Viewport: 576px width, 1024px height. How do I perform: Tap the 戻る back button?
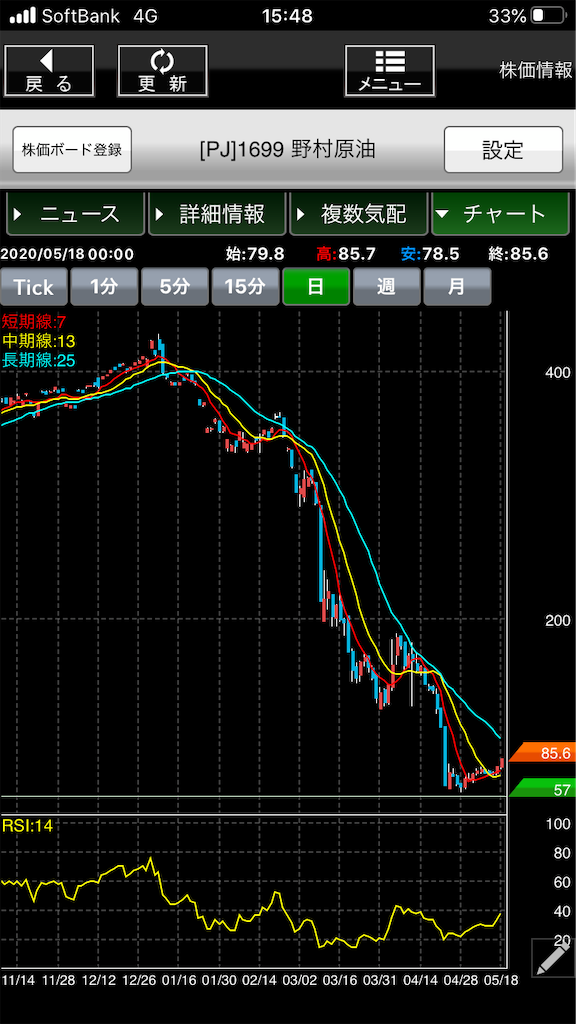point(49,71)
